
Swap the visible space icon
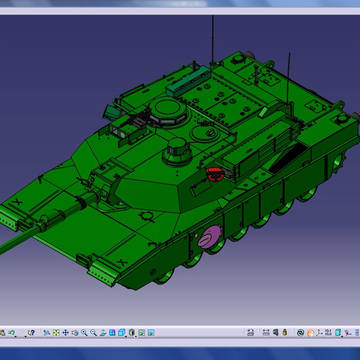coord(151,332)
